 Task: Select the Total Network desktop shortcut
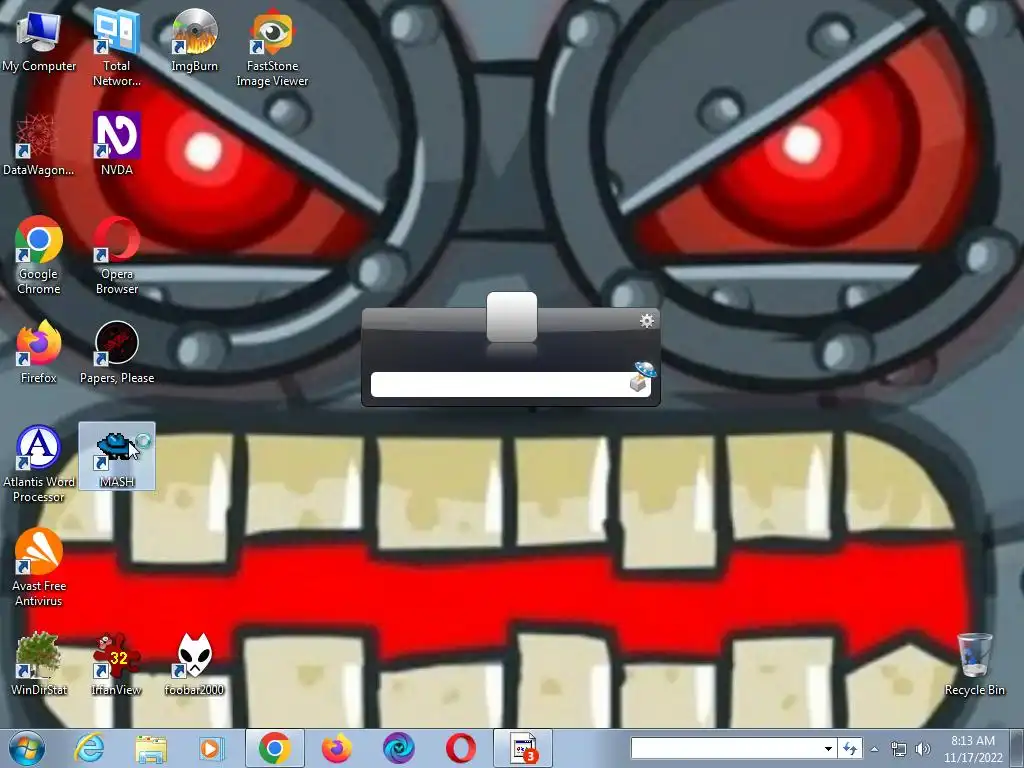pyautogui.click(x=117, y=46)
